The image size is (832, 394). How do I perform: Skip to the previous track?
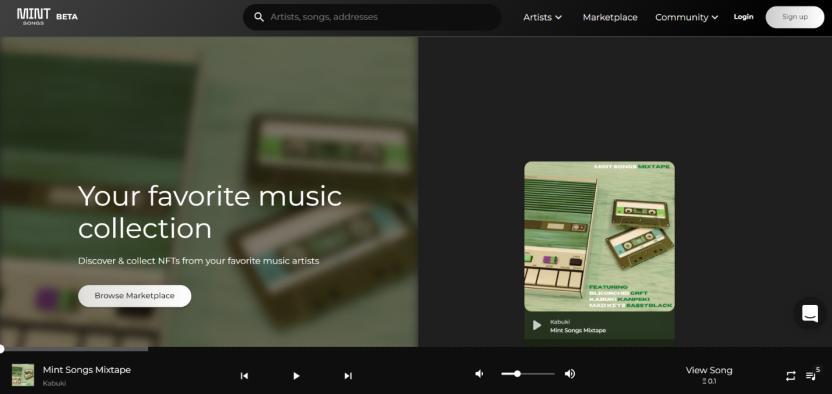tap(244, 375)
